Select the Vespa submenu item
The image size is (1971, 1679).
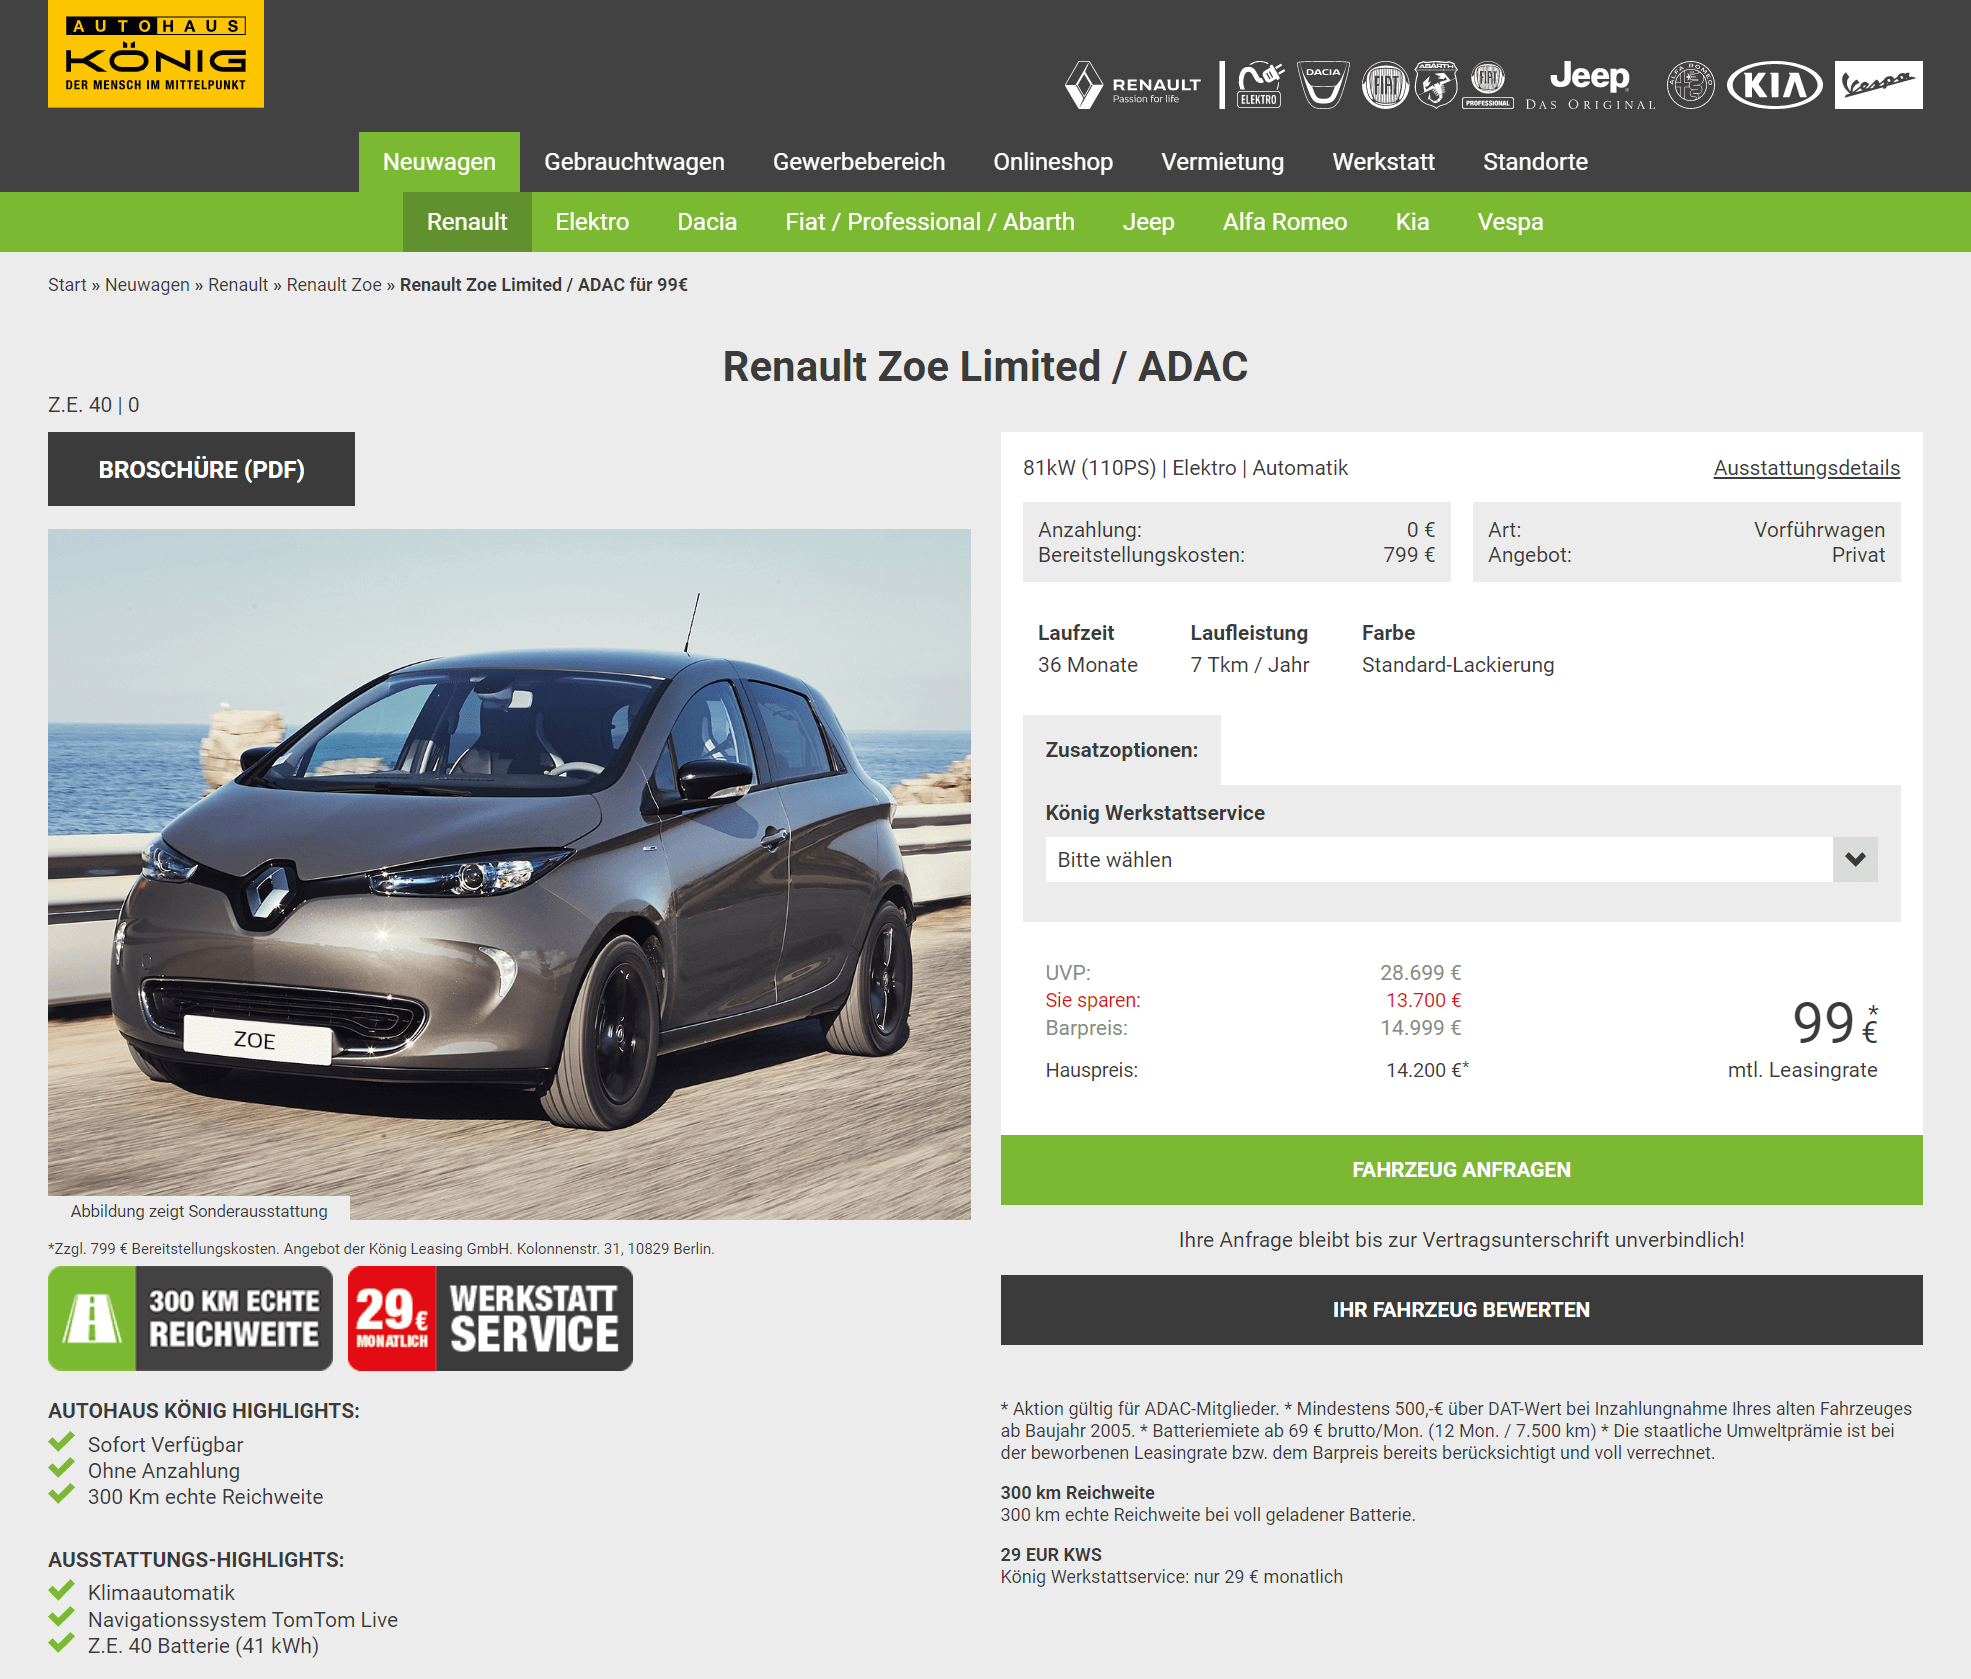click(x=1510, y=222)
